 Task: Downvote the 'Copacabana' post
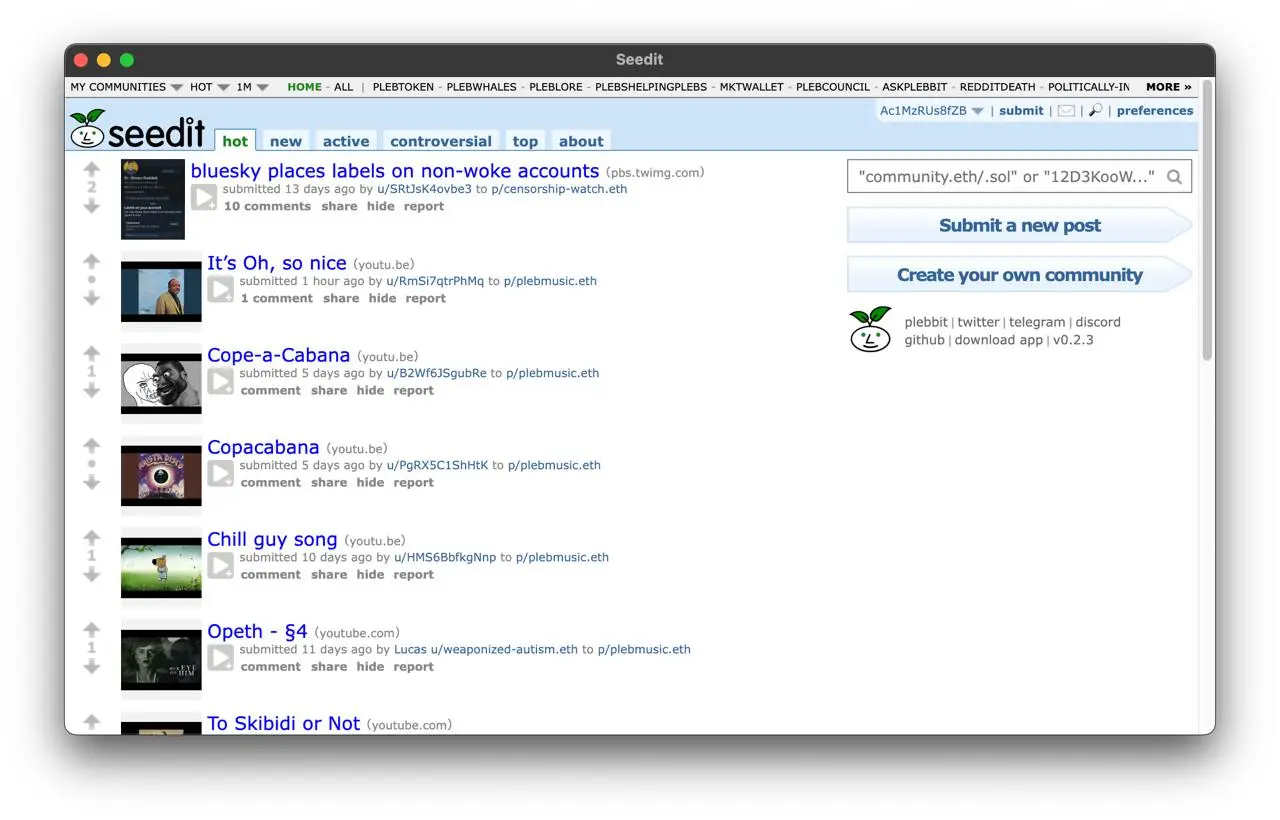(x=92, y=482)
